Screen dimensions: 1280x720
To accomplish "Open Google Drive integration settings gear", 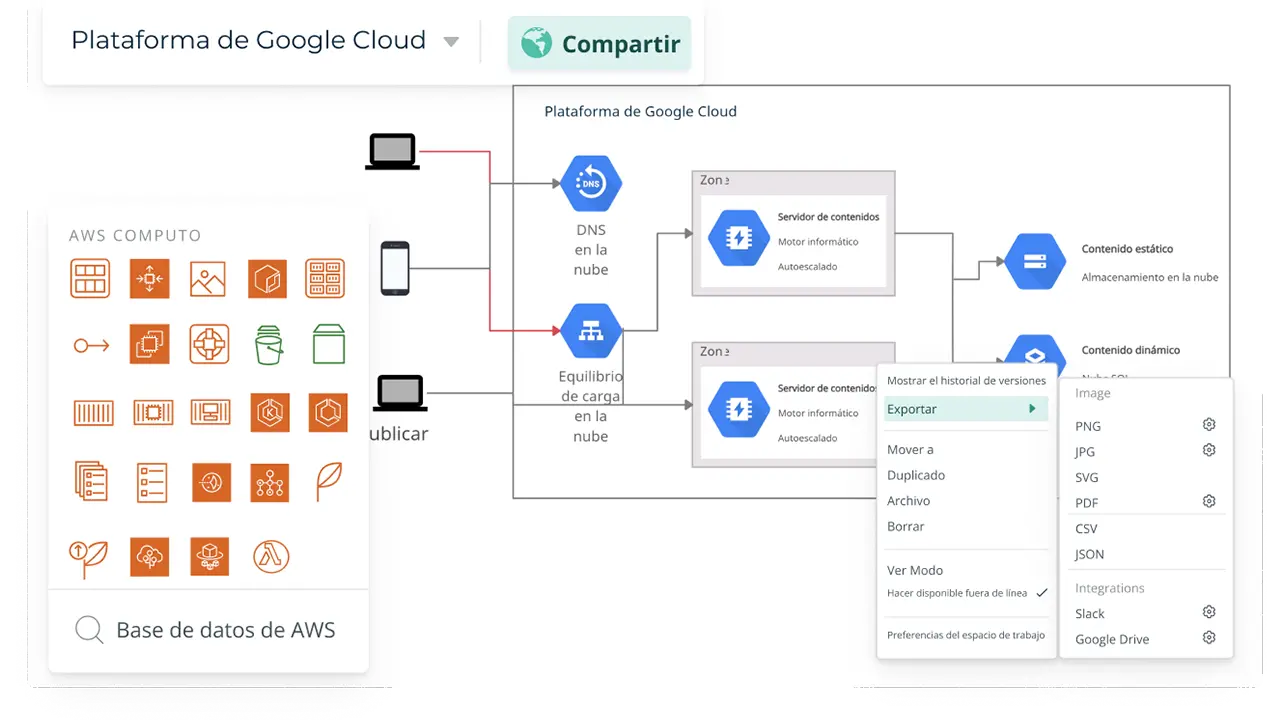I will [x=1208, y=637].
